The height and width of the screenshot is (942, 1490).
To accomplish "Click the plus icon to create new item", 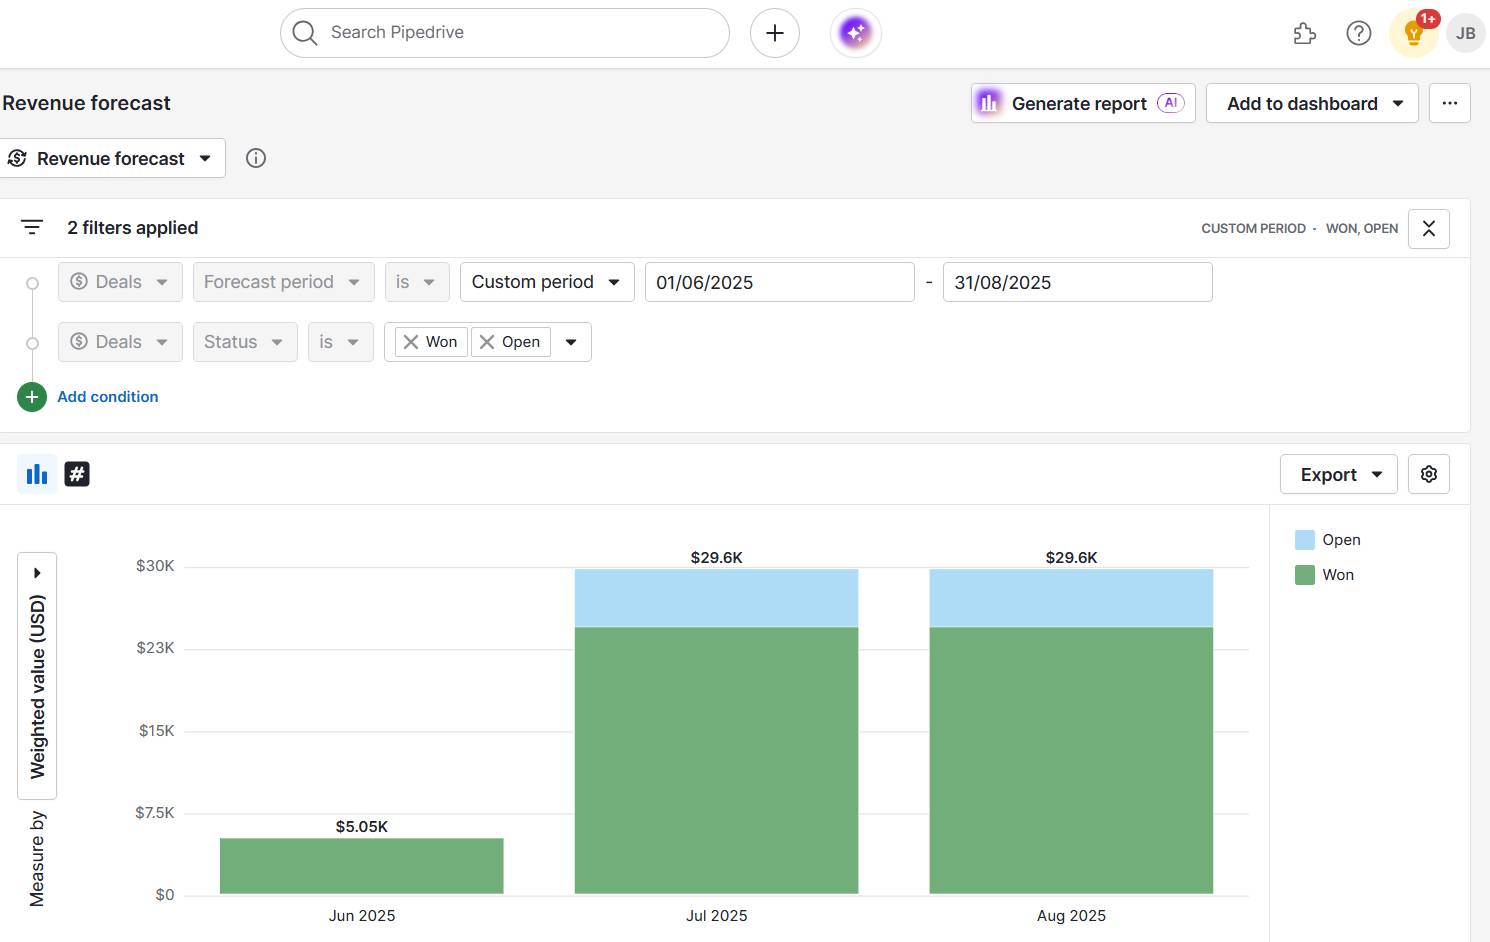I will tap(774, 32).
